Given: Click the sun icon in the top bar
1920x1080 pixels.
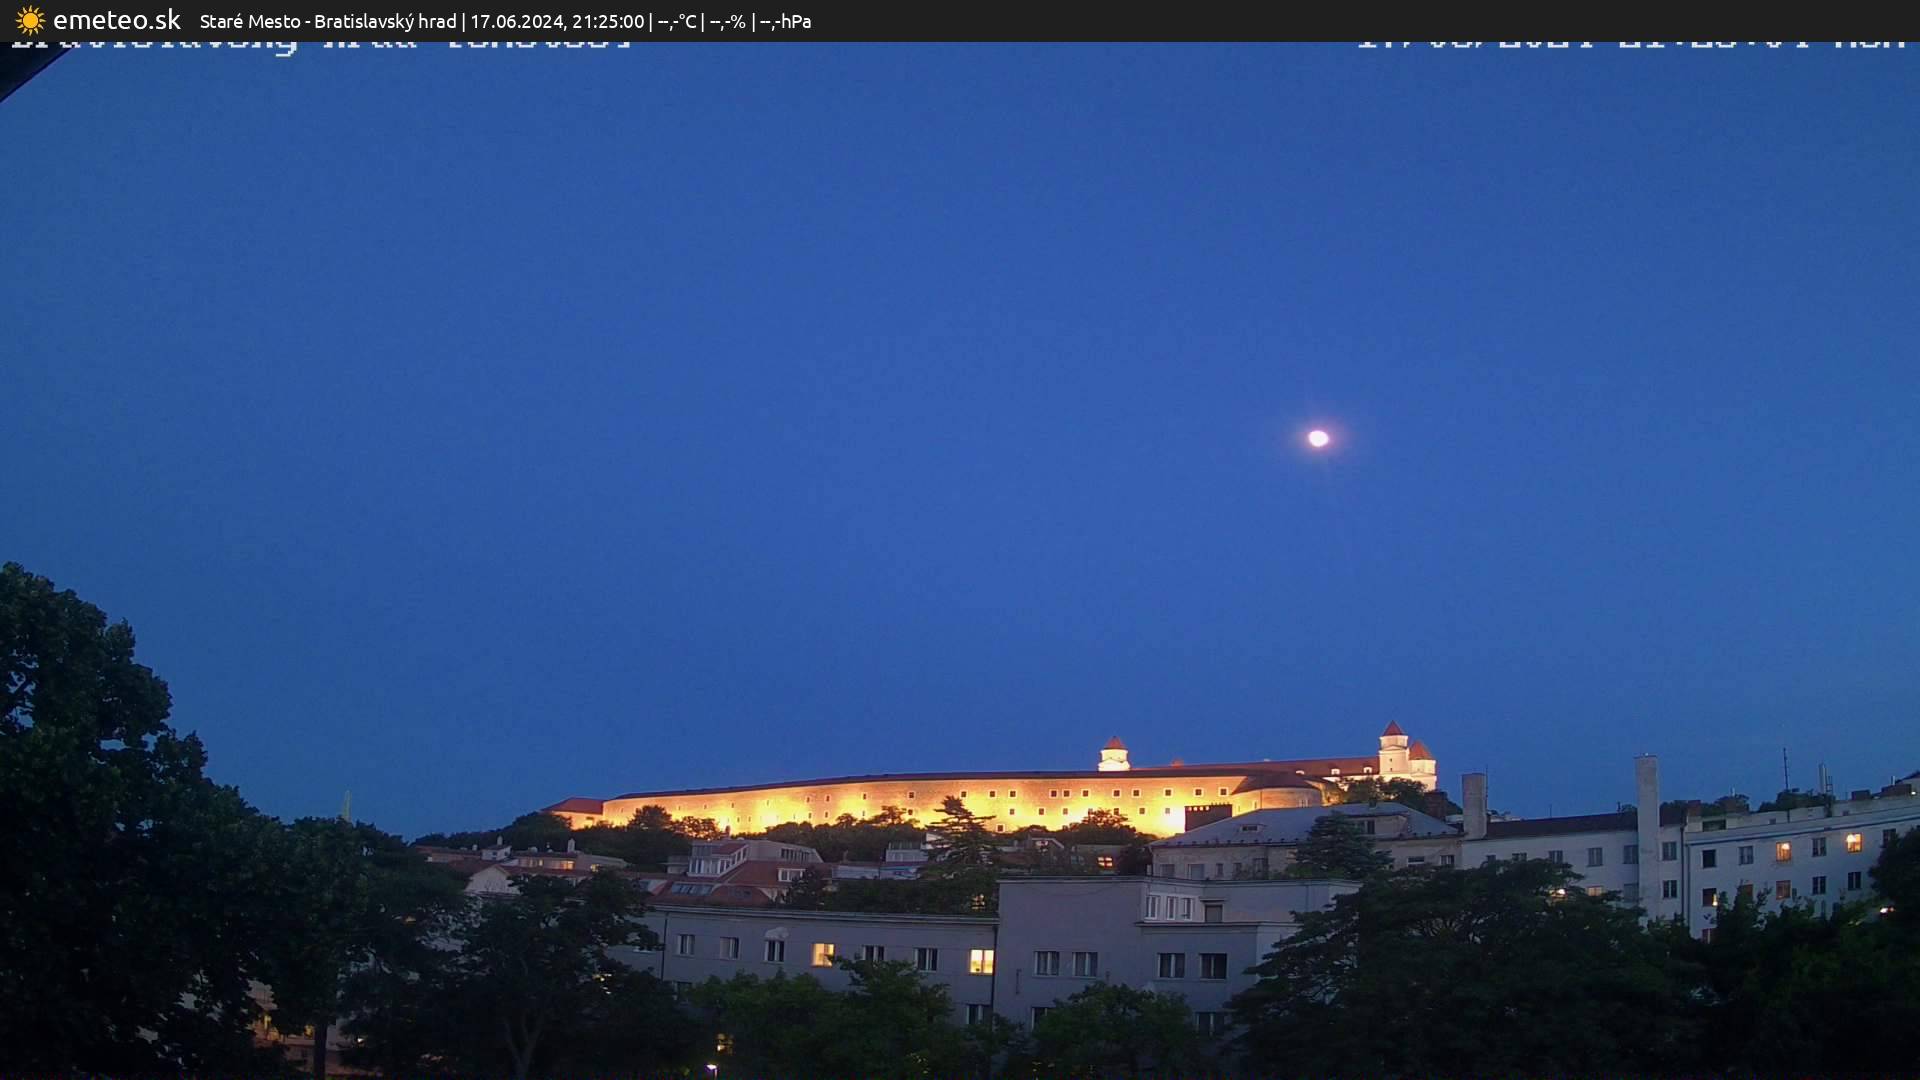Looking at the screenshot, I should [30, 20].
